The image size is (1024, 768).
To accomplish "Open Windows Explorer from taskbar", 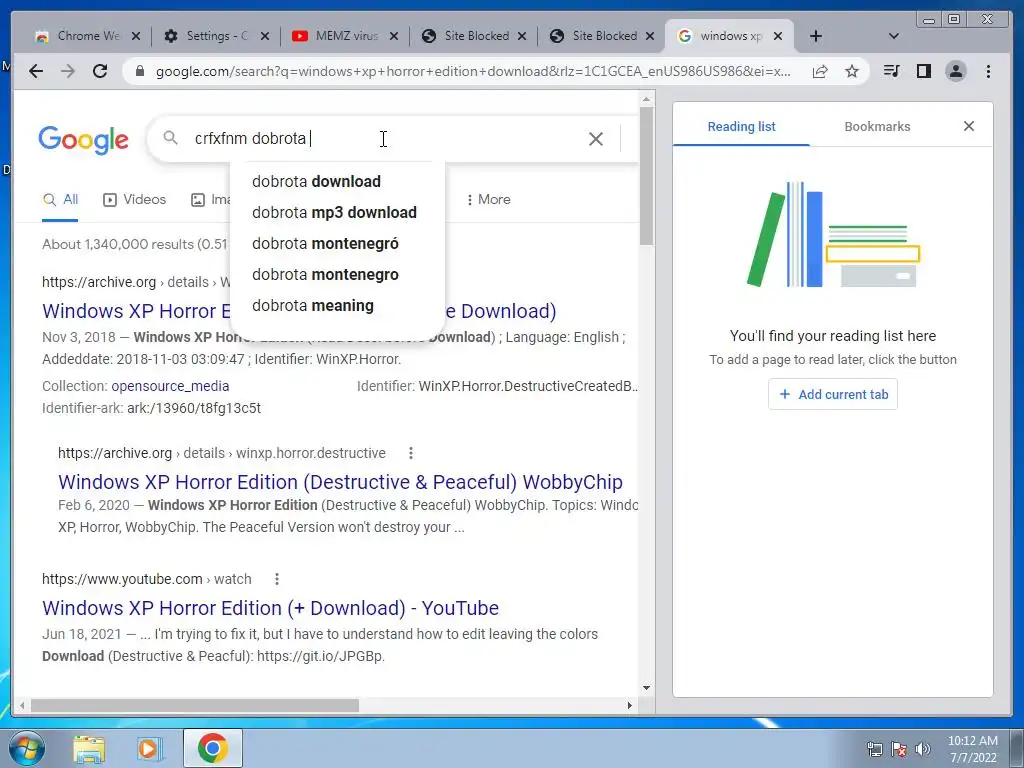I will [x=89, y=749].
